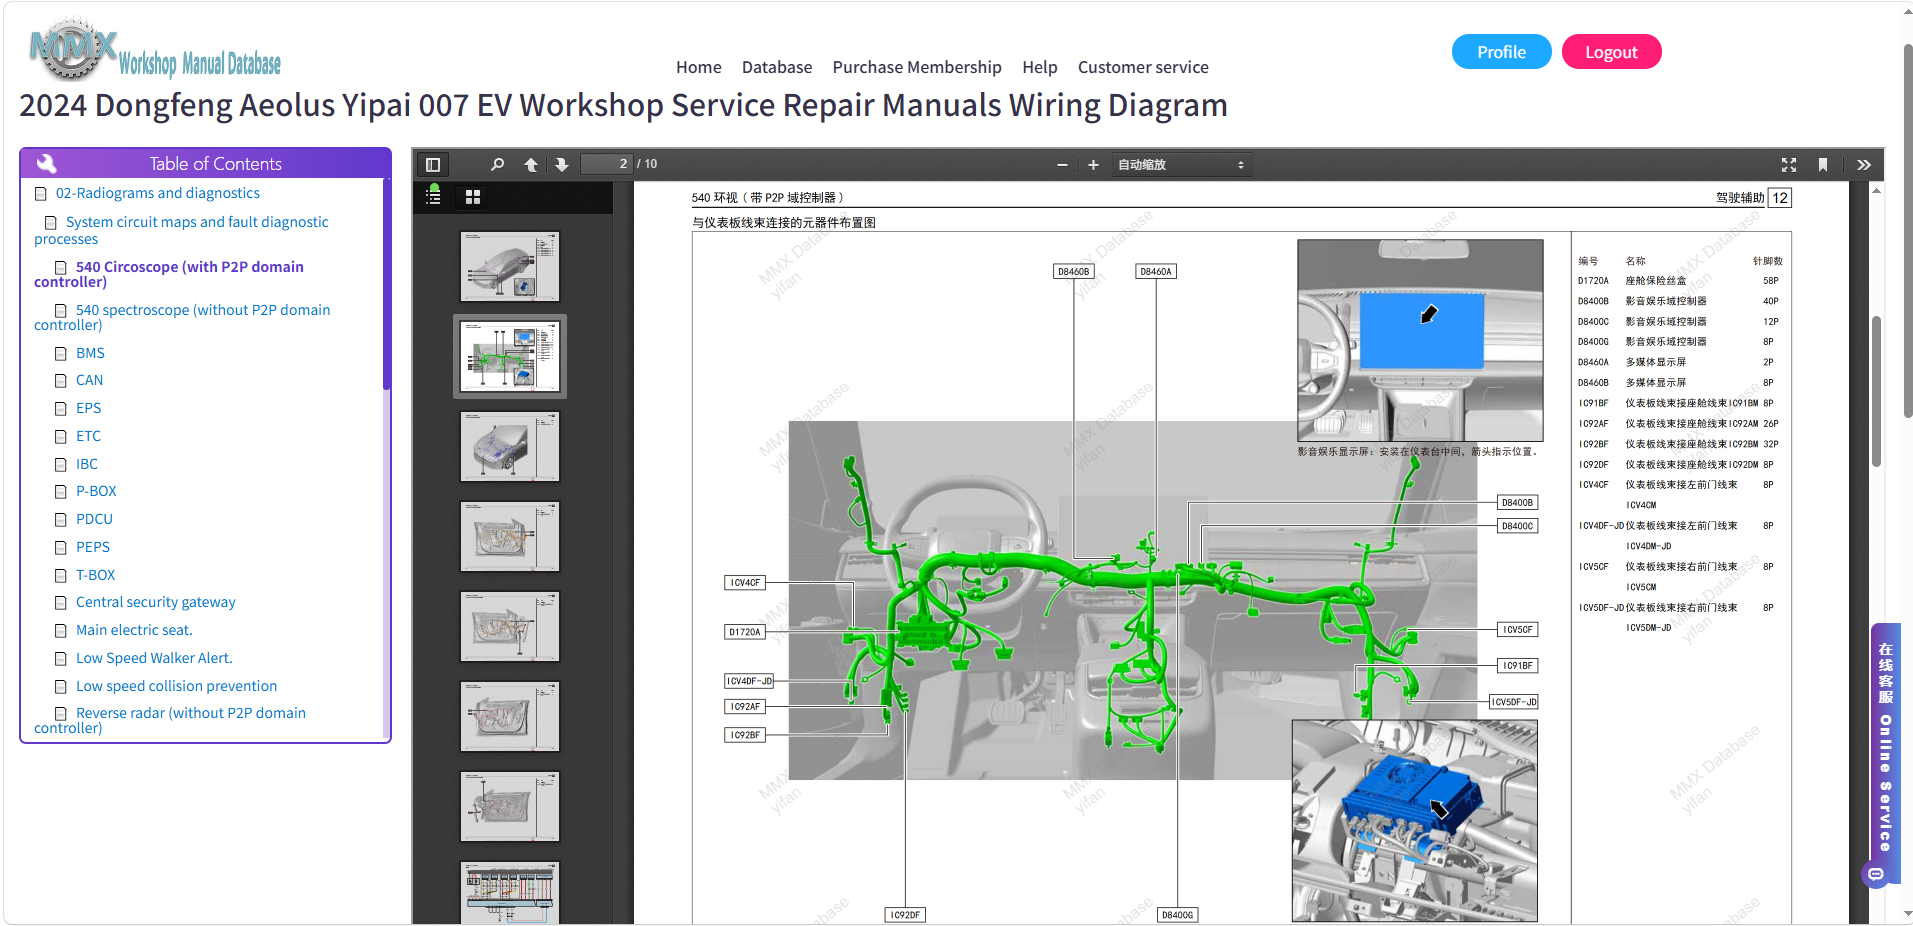Click the ICV4CF connector label in diagram
Image resolution: width=1913 pixels, height=926 pixels.
(x=745, y=582)
